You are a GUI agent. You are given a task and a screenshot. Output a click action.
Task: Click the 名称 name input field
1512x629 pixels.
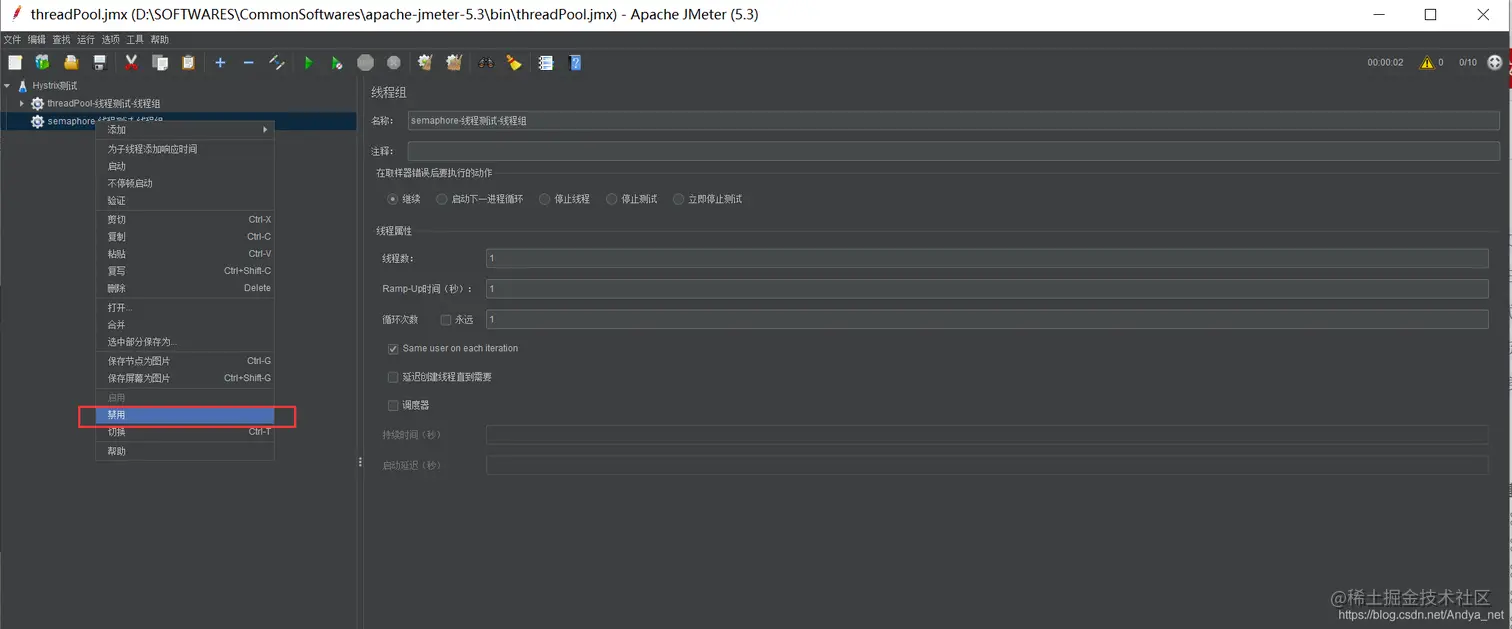953,120
